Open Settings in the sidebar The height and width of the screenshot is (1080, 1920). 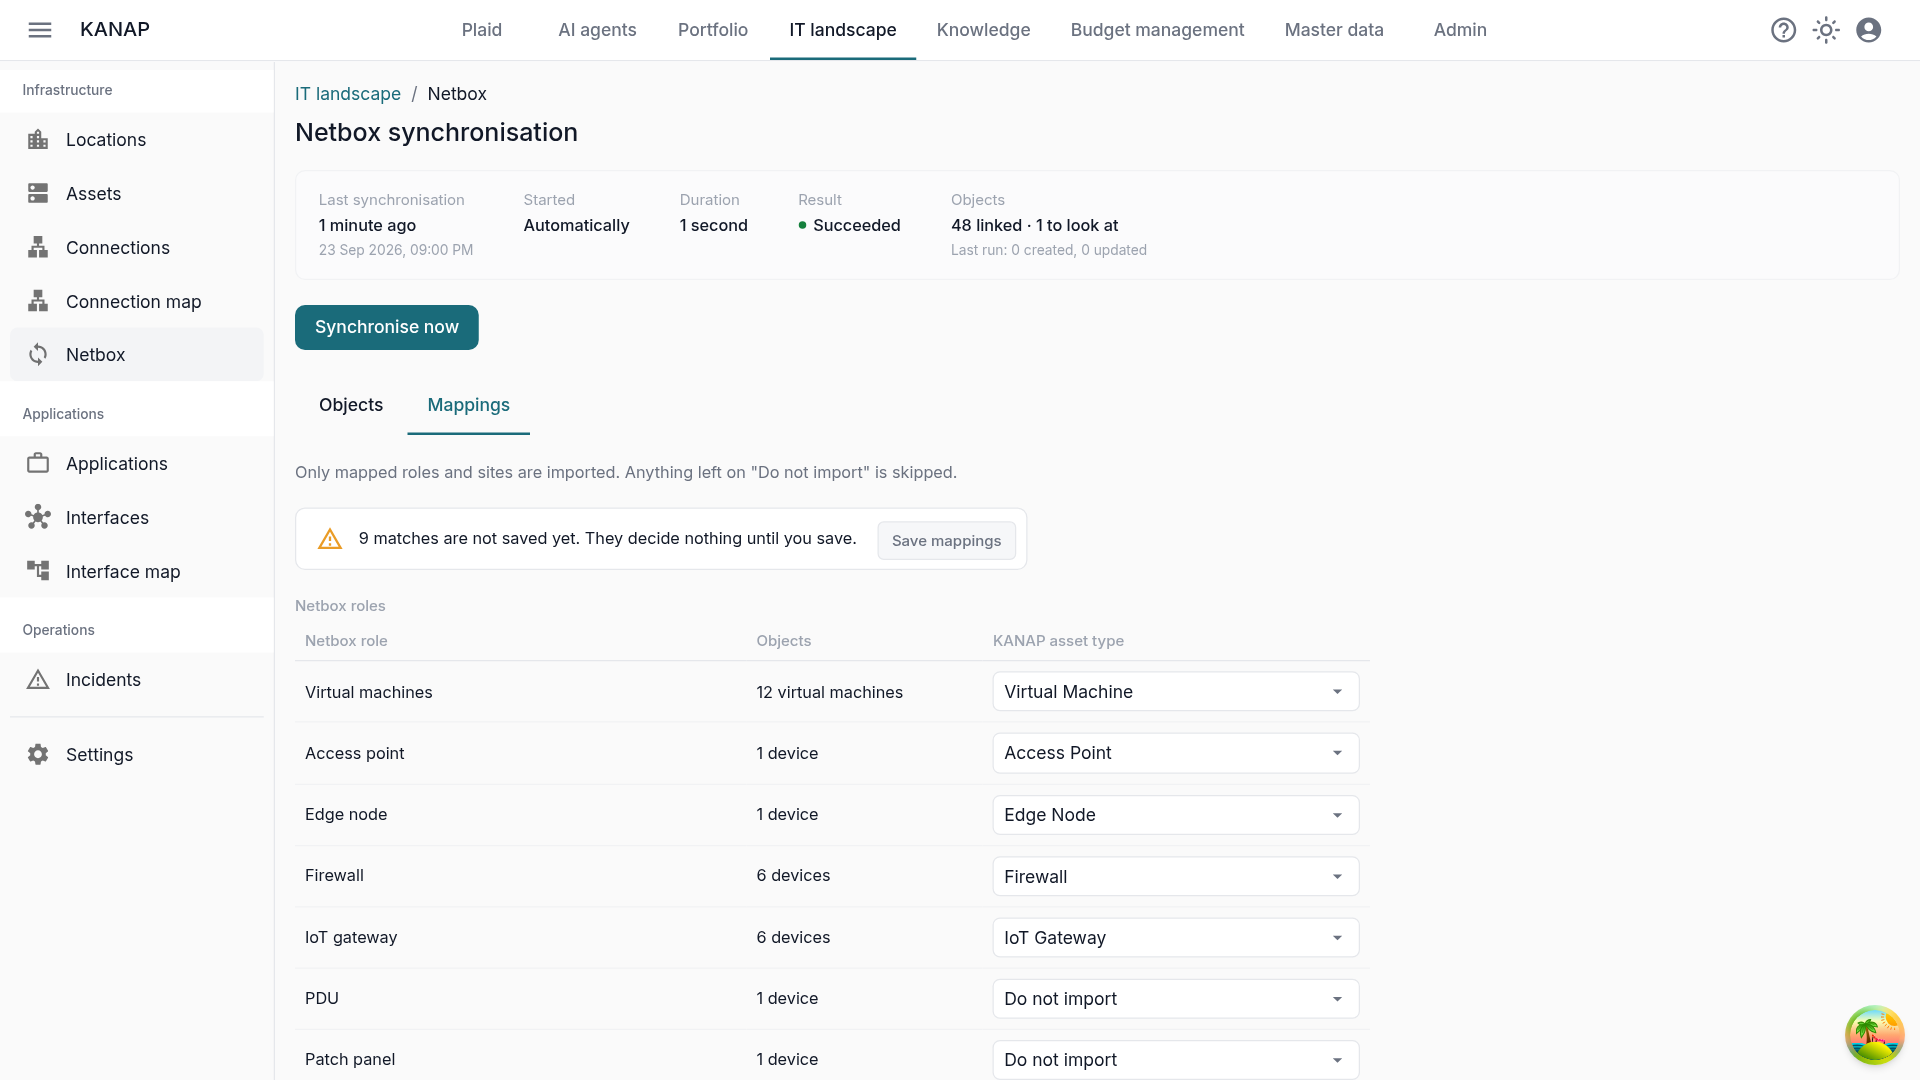pos(137,755)
